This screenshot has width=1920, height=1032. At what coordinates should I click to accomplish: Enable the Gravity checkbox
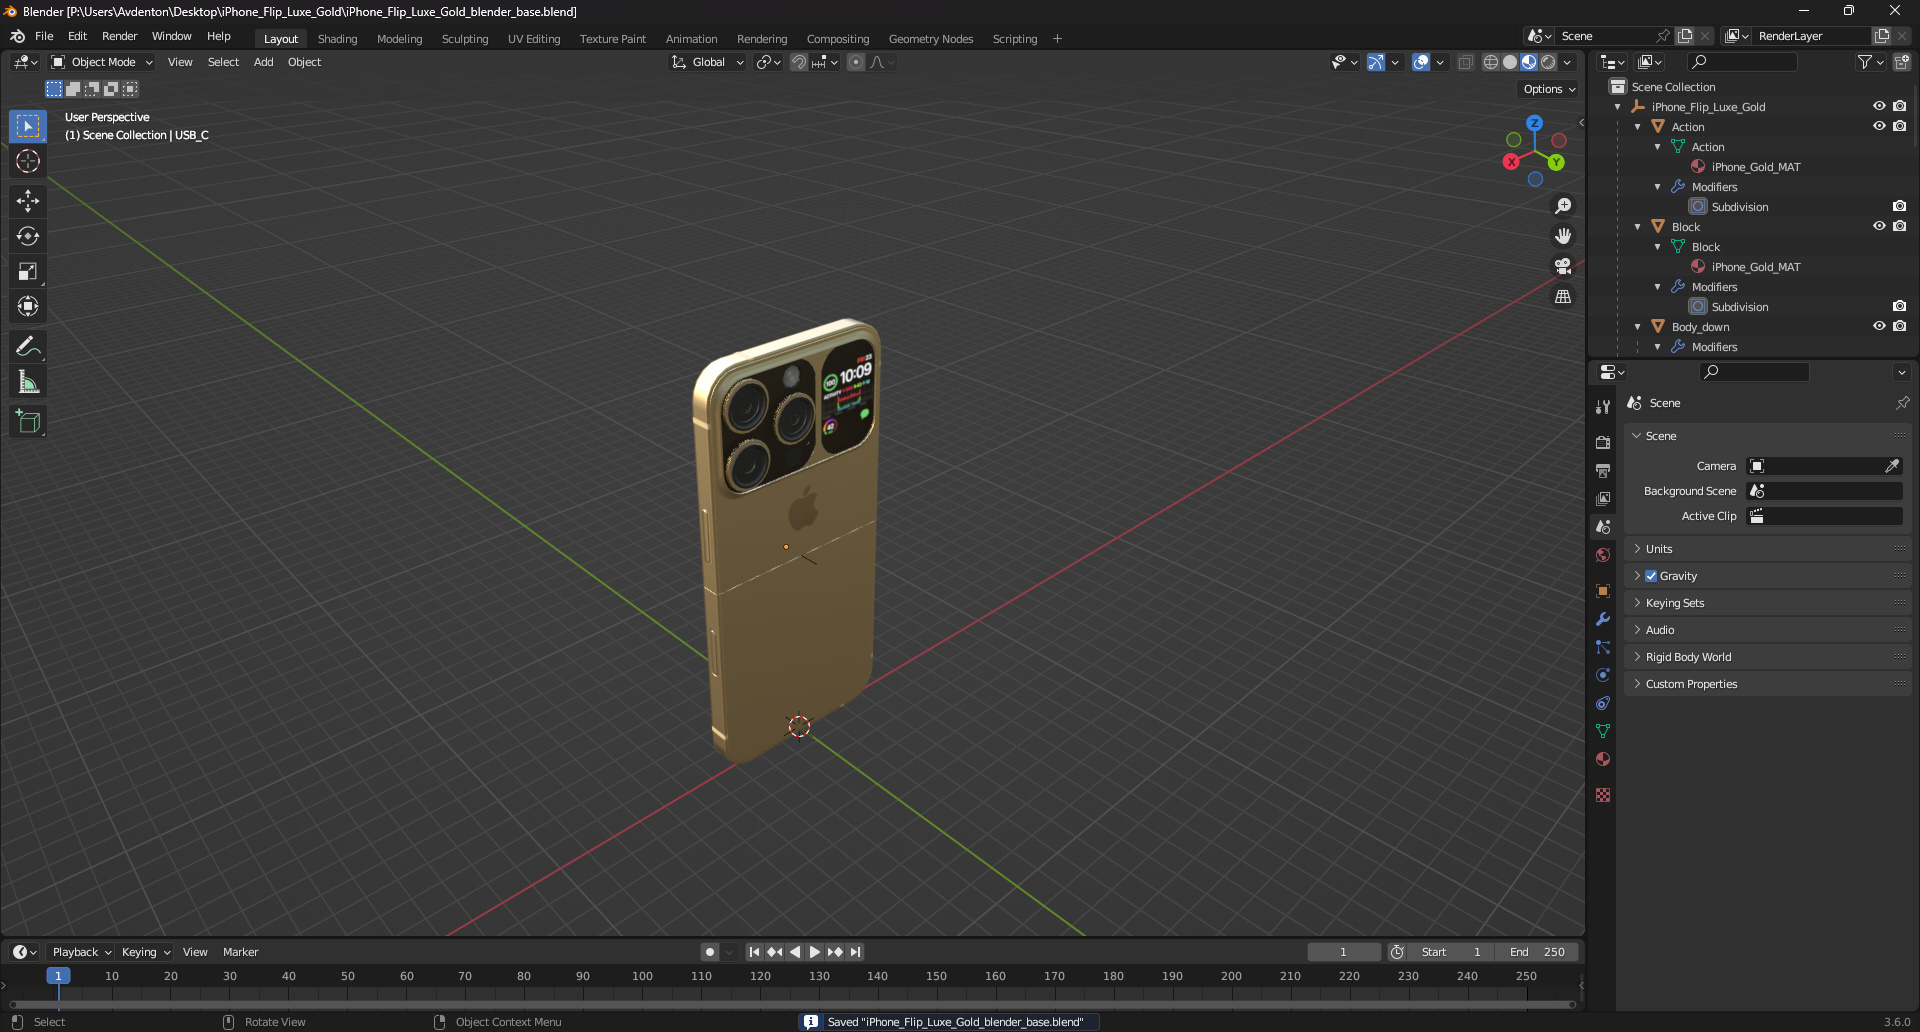pyautogui.click(x=1651, y=576)
